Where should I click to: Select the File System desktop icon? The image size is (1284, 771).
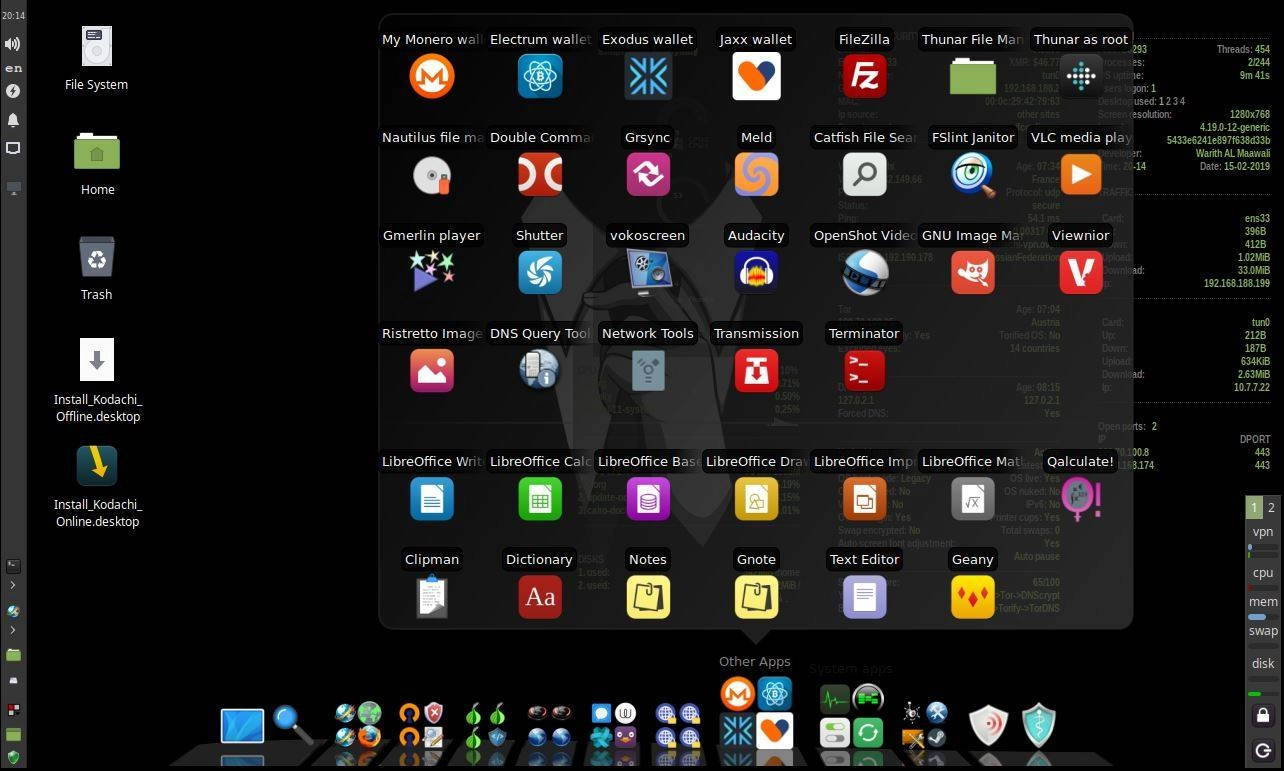tap(96, 47)
